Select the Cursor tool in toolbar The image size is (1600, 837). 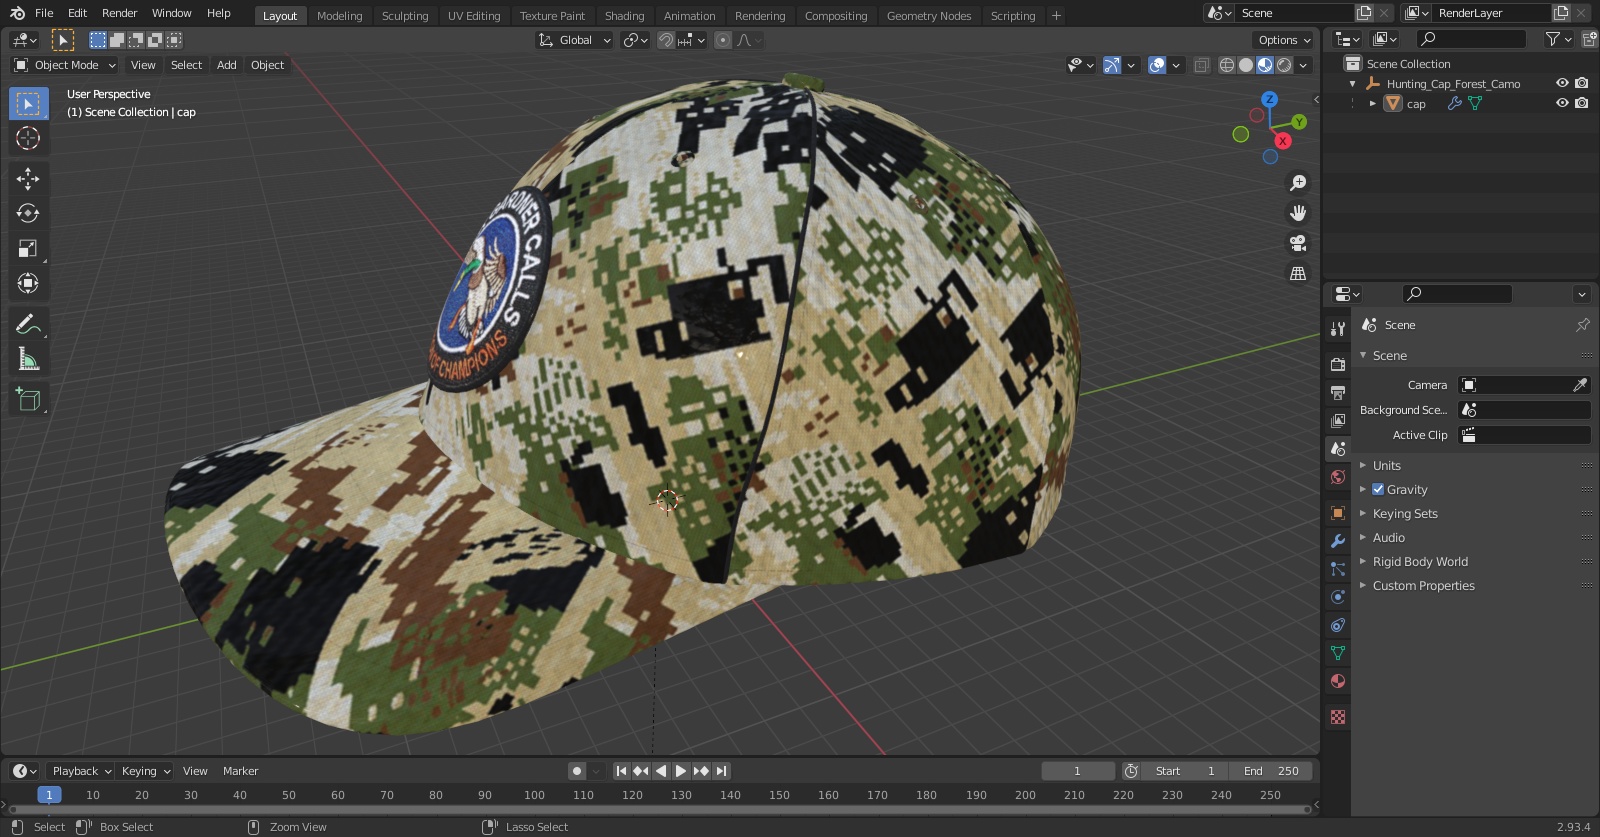[28, 138]
